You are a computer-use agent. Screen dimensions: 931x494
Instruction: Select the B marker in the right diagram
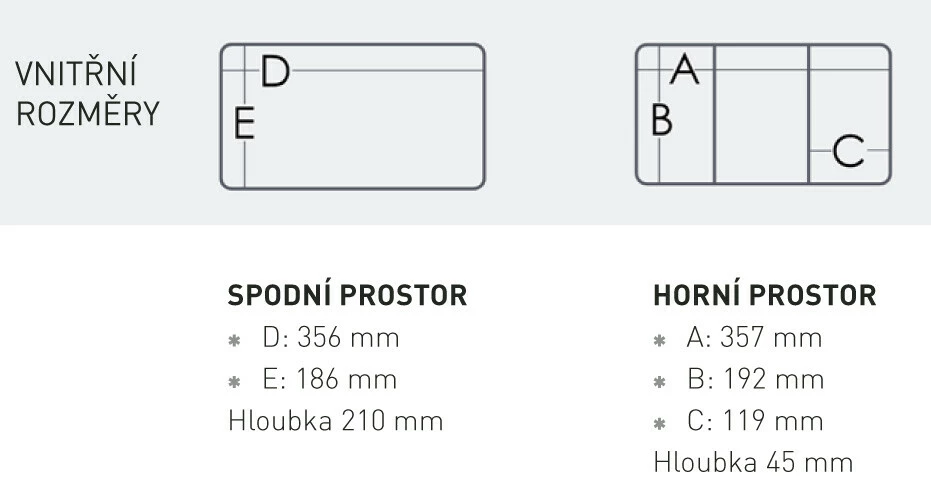661,119
